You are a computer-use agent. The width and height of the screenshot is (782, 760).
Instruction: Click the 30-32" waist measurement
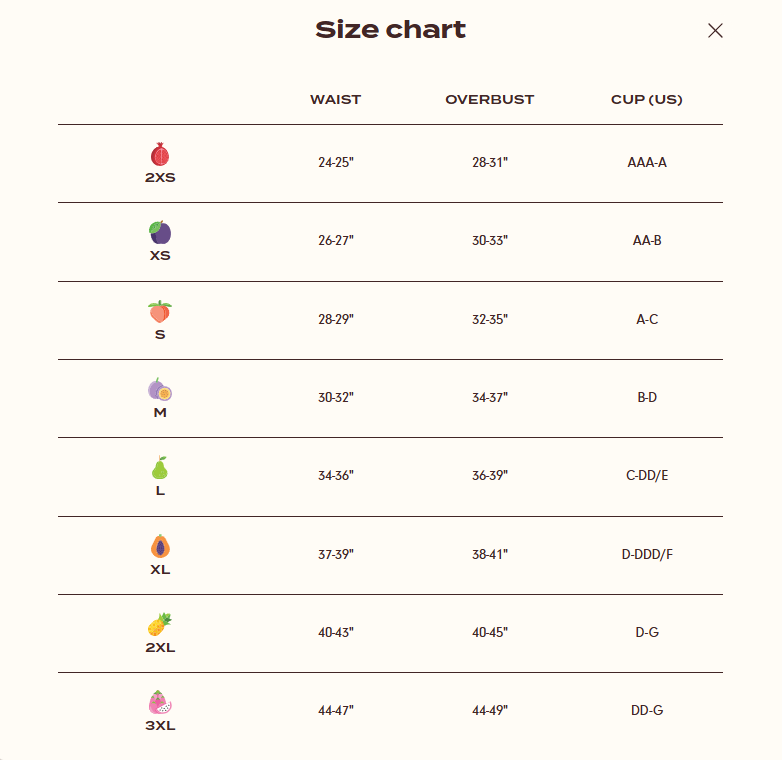coord(336,397)
